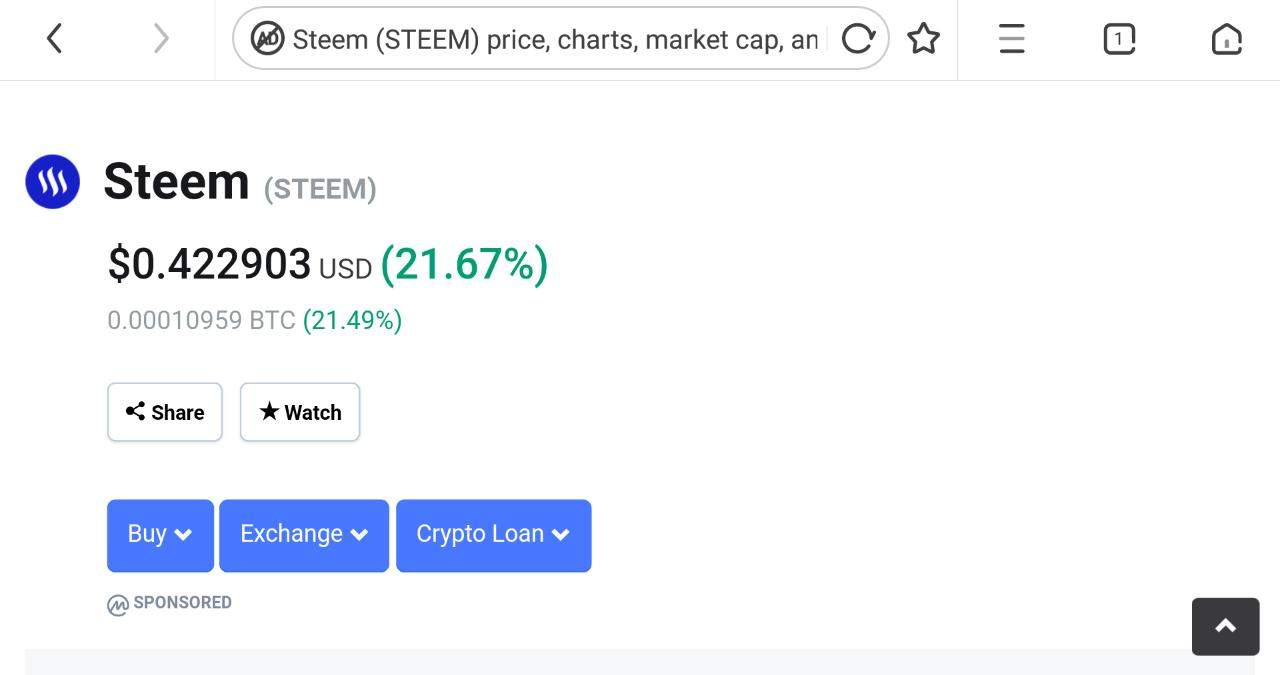Click the Steem coin name heading
Screen dimensions: 1280x675
pyautogui.click(x=176, y=182)
